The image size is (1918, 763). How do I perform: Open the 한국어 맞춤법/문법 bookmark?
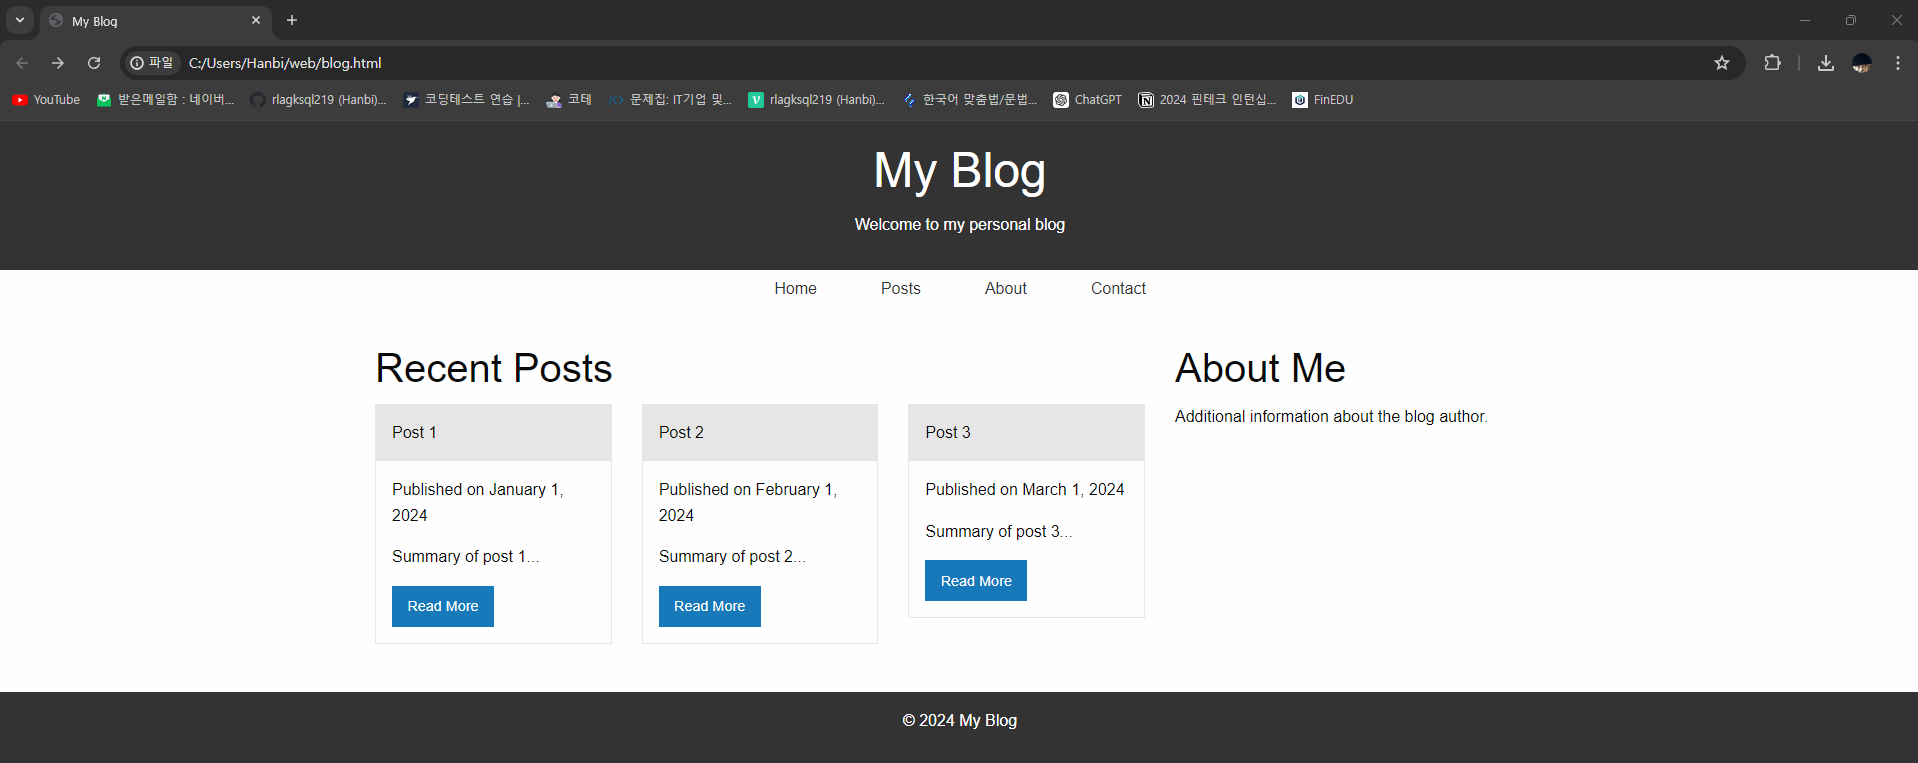pos(970,100)
